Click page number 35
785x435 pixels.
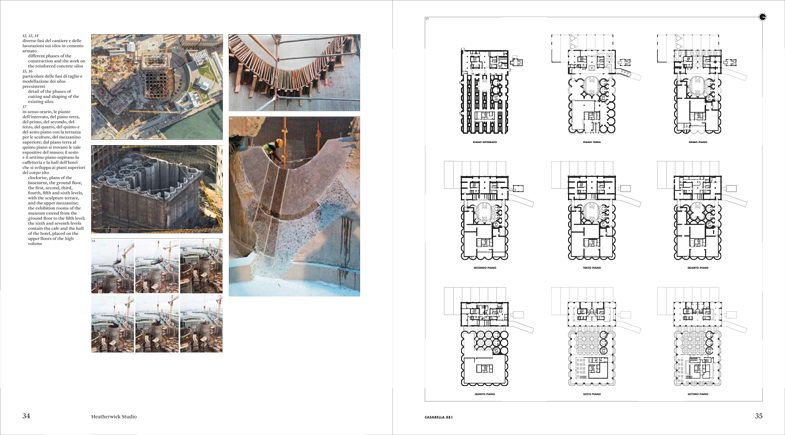758,415
